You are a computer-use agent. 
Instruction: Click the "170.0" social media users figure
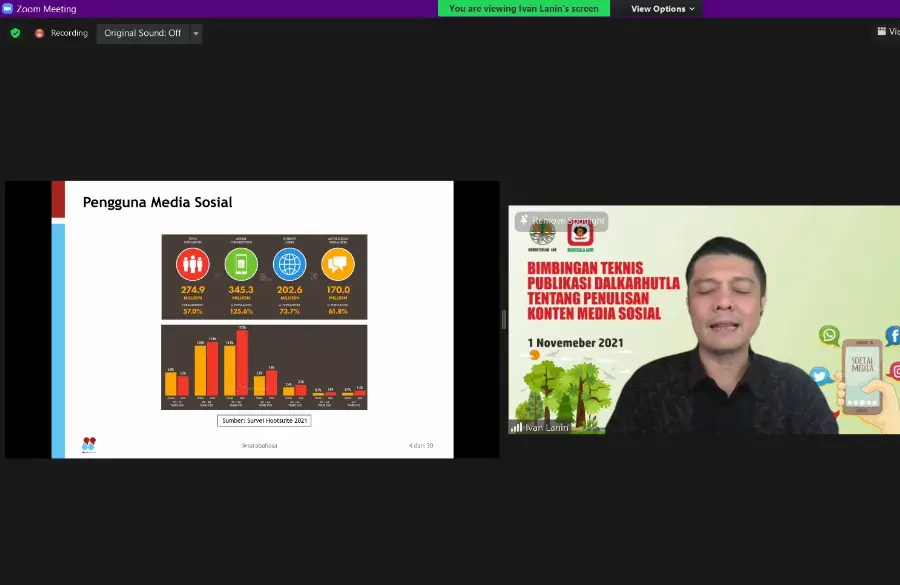[x=338, y=290]
